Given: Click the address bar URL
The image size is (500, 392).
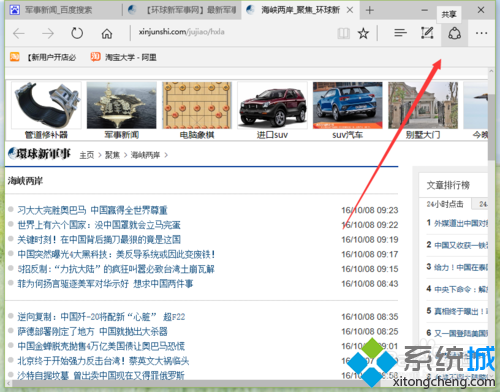Looking at the screenshot, I should click(182, 32).
